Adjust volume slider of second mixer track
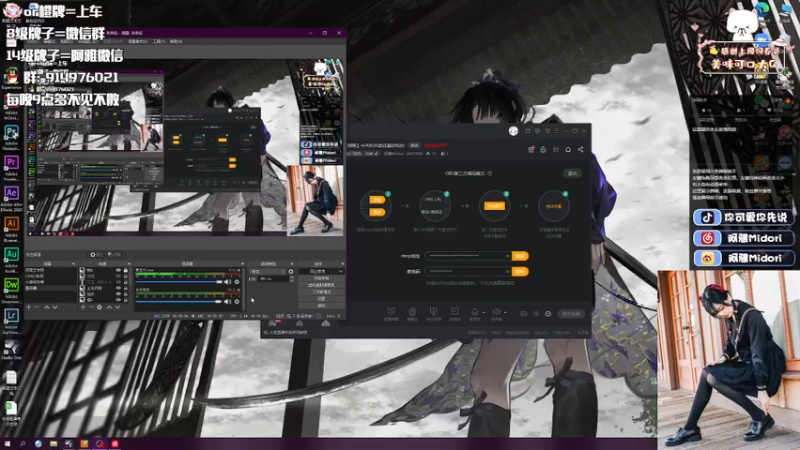The width and height of the screenshot is (800, 450). tap(179, 302)
